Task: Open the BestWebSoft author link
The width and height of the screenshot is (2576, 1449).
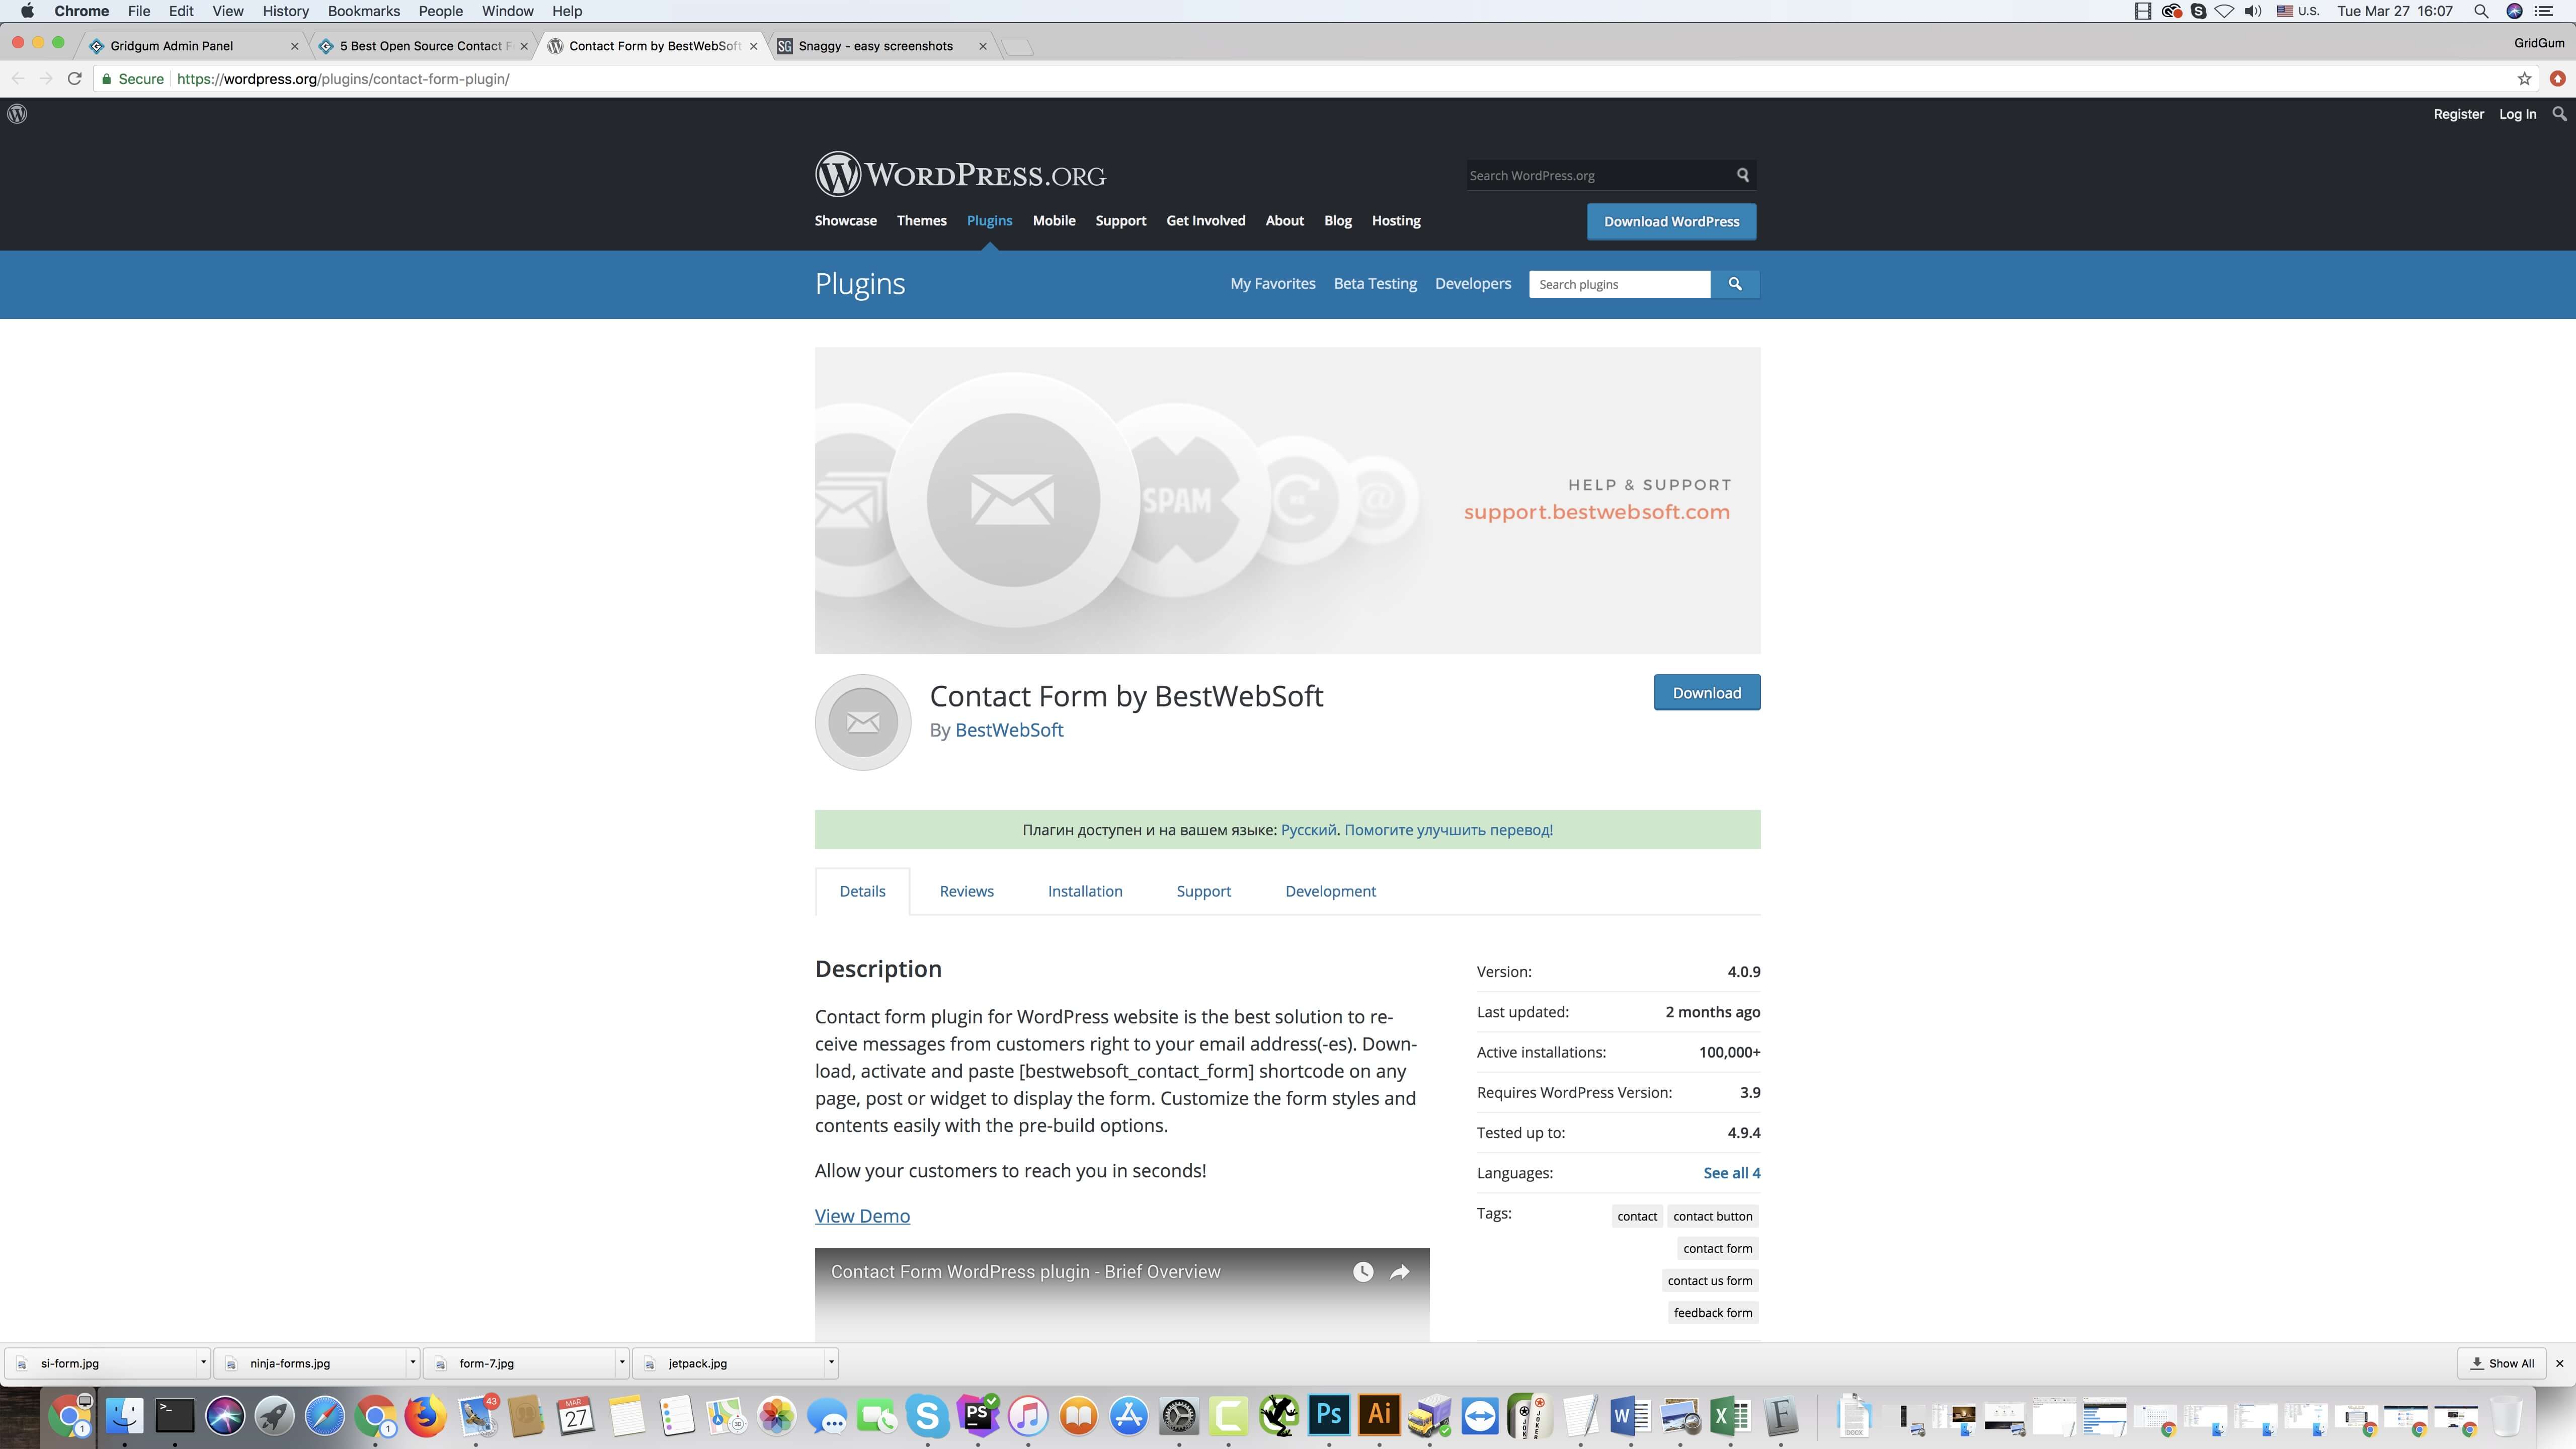Action: pyautogui.click(x=1009, y=730)
